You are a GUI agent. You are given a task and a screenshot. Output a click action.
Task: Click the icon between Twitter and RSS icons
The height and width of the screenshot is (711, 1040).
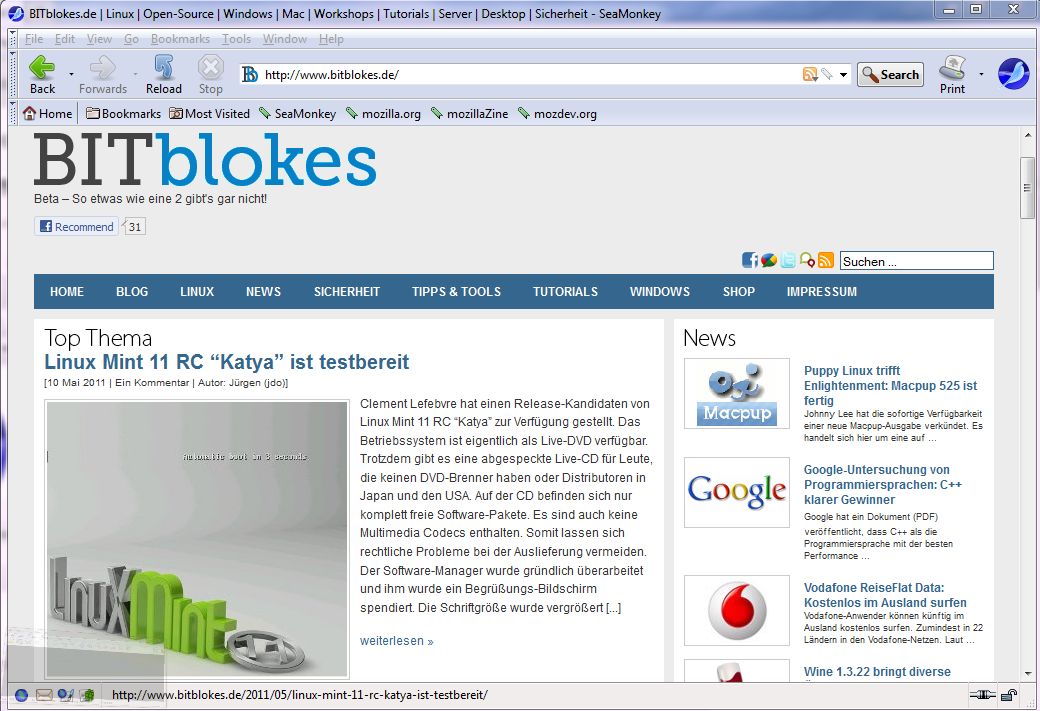807,260
